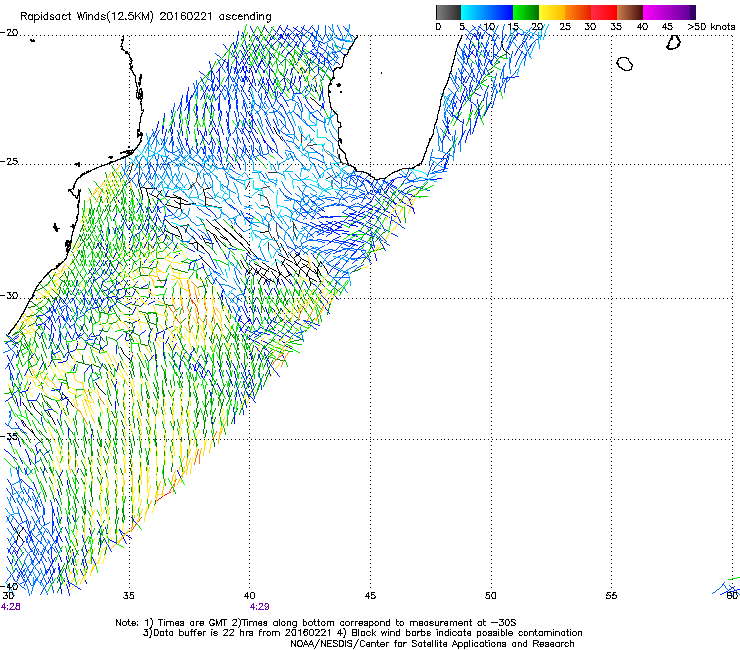The height and width of the screenshot is (650, 740).
Task: Click the '35' longitude label on bottom axis
Action: (x=129, y=596)
